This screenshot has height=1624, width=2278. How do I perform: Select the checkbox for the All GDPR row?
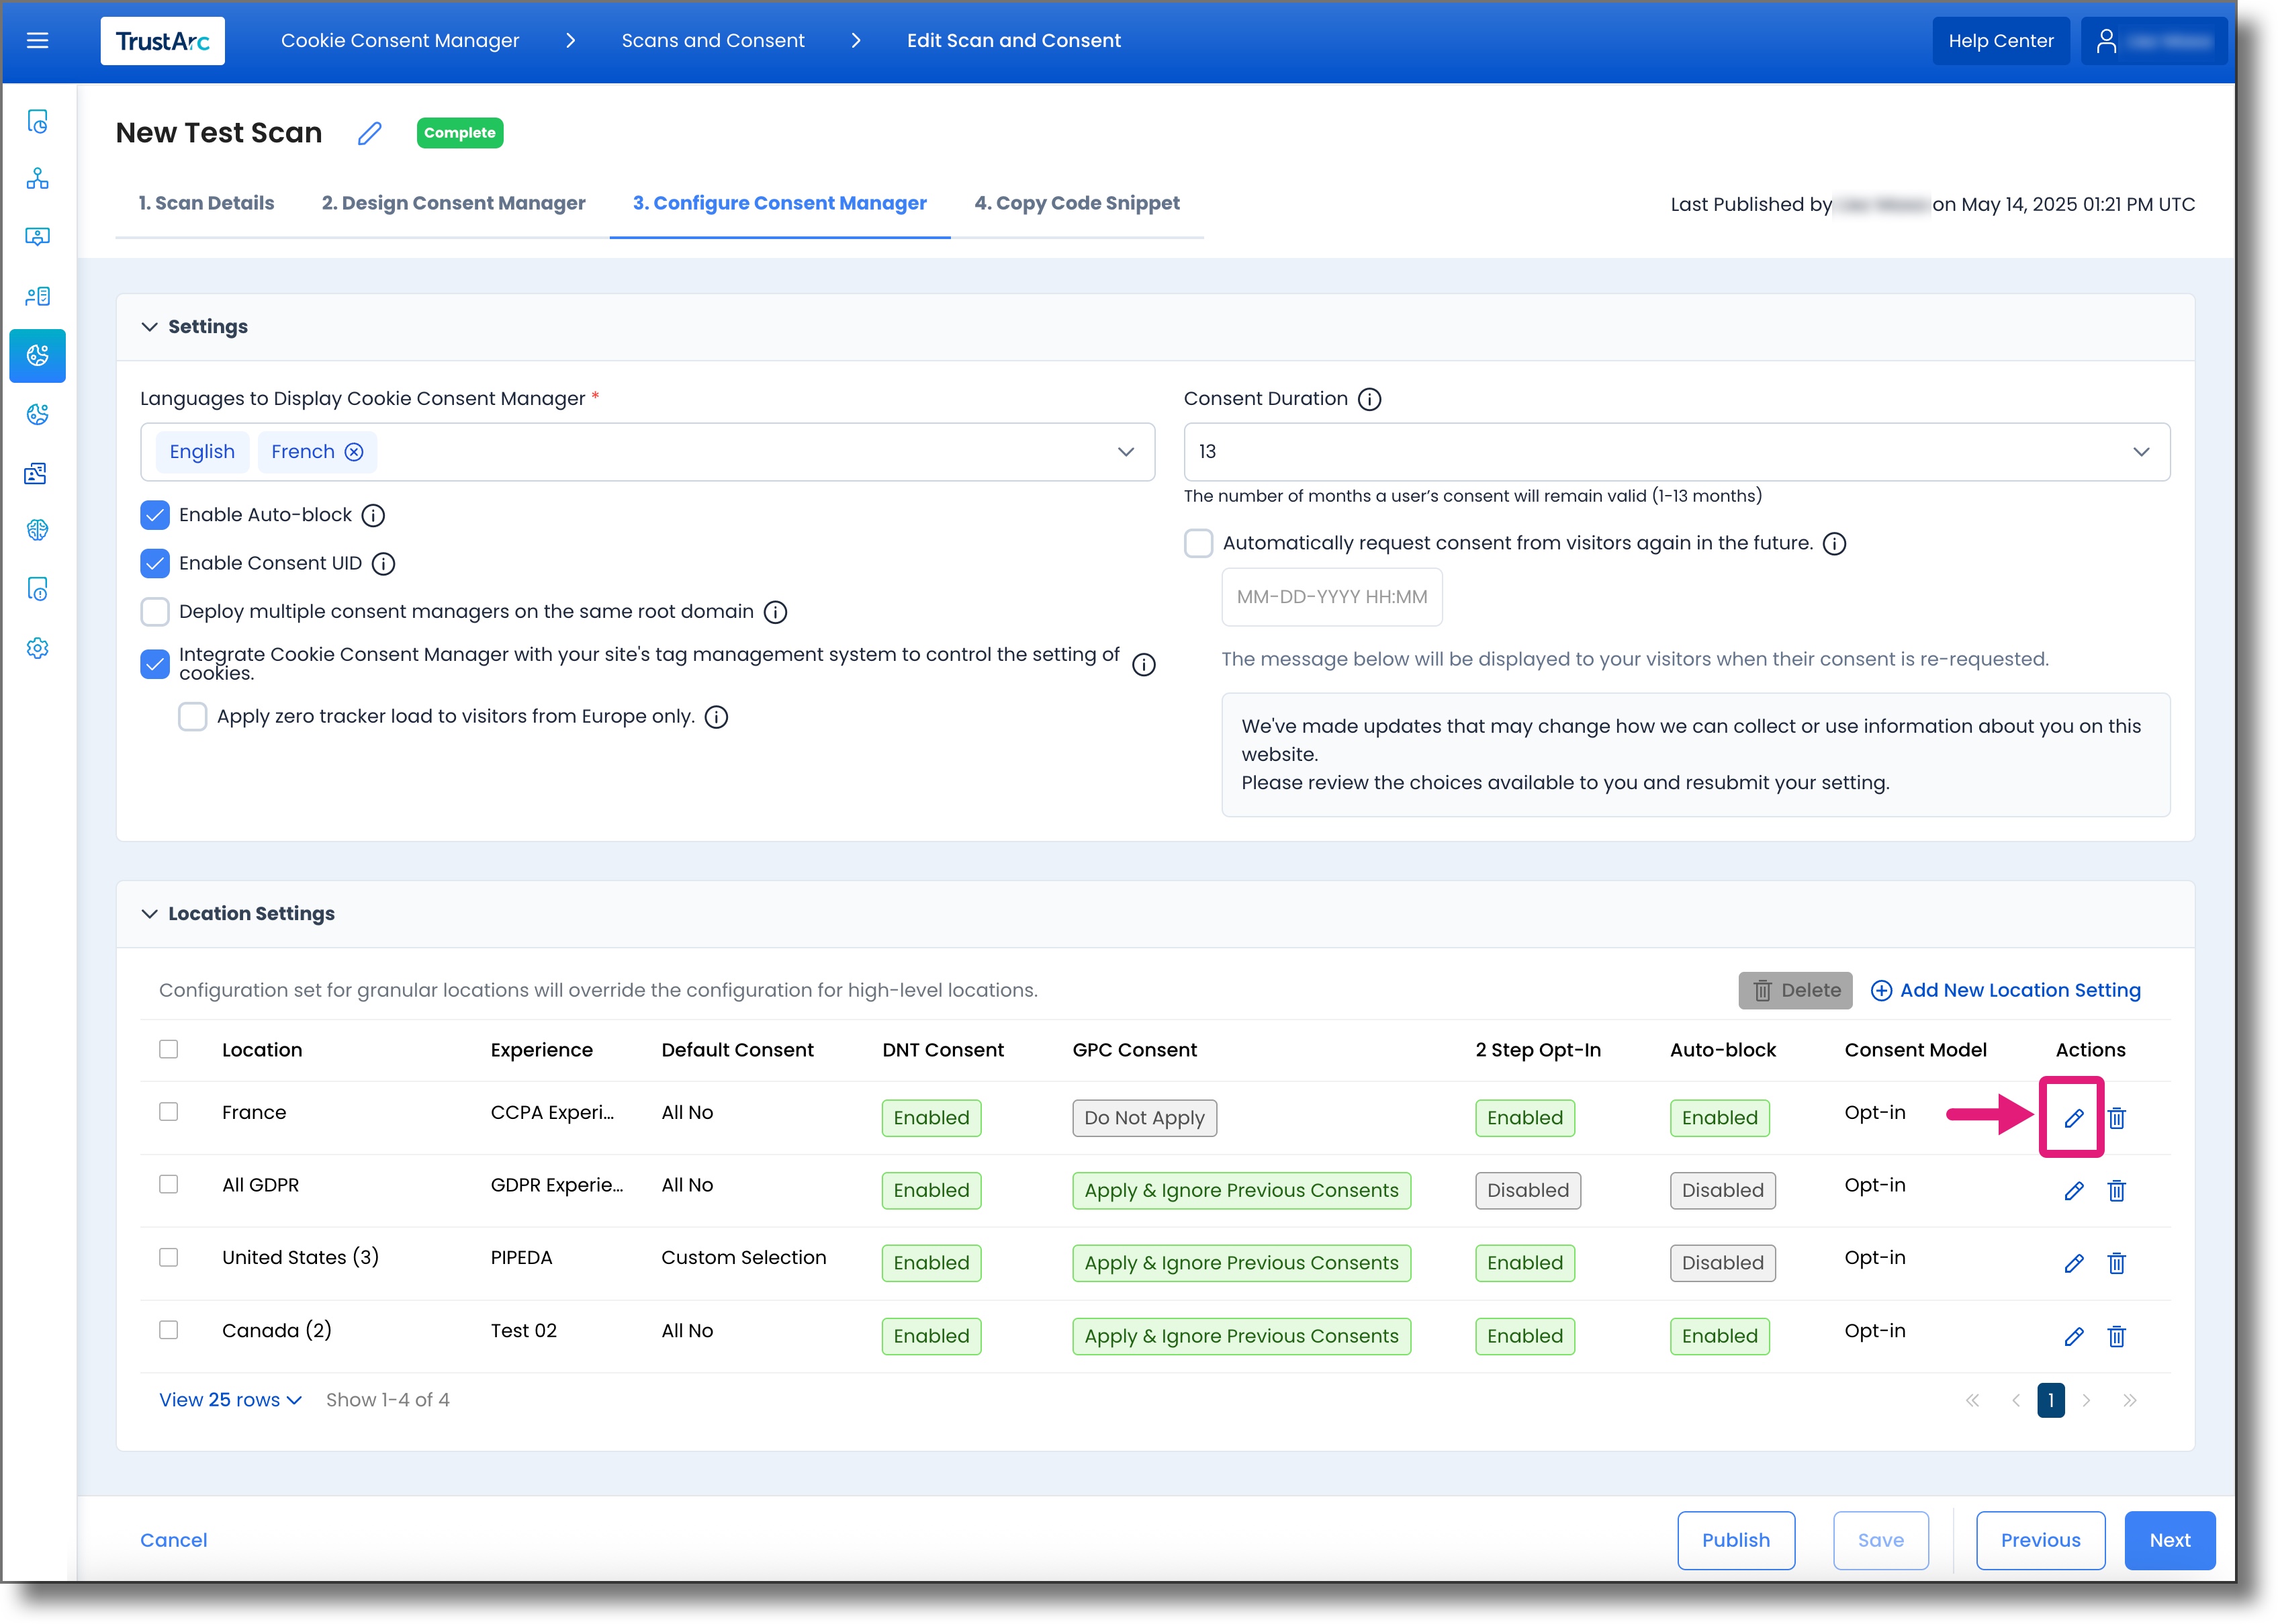(169, 1184)
